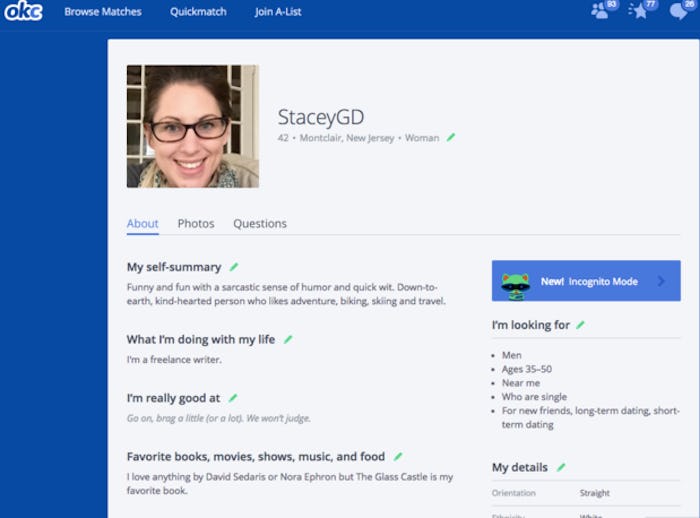This screenshot has width=700, height=518.
Task: Click the OkCupid logo
Action: coord(22,12)
